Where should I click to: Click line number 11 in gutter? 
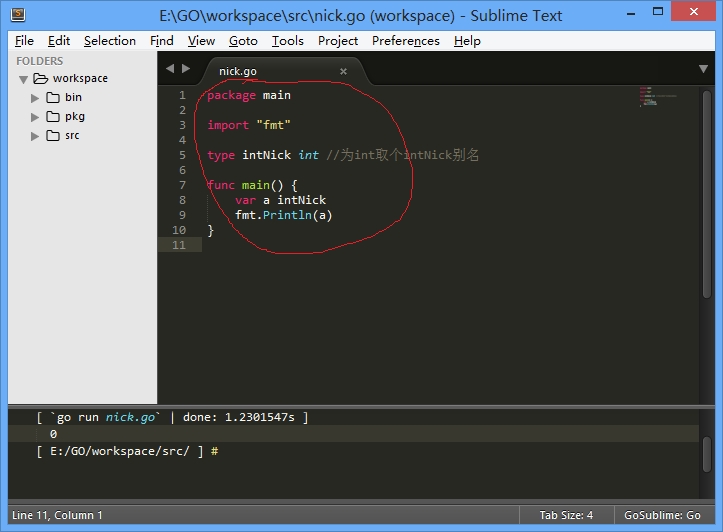pos(179,245)
